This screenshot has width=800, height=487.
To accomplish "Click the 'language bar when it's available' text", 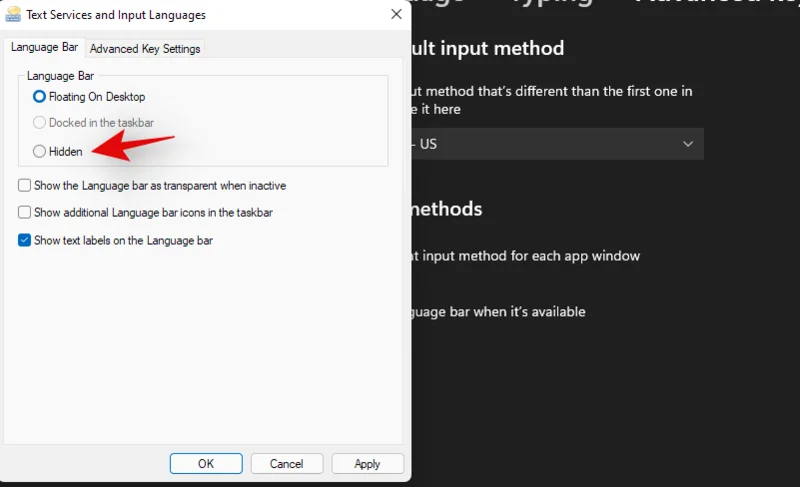I will point(498,312).
